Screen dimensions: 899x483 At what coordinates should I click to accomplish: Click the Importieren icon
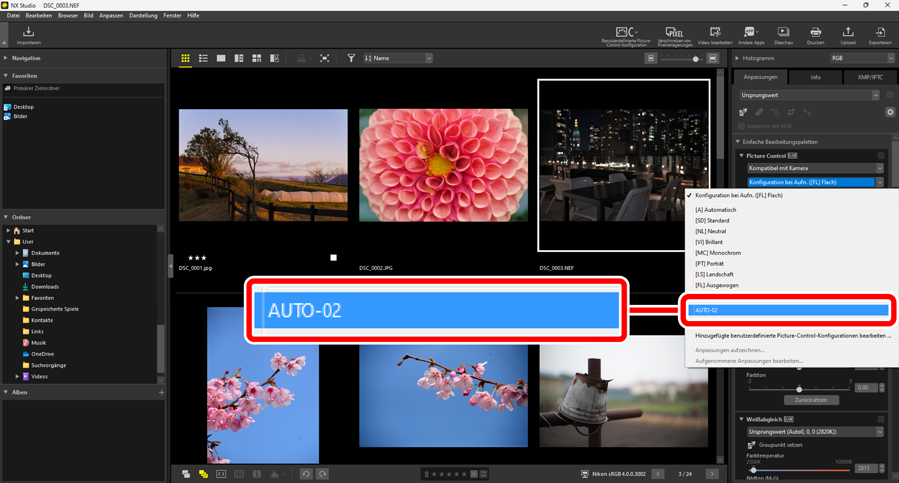pos(29,34)
